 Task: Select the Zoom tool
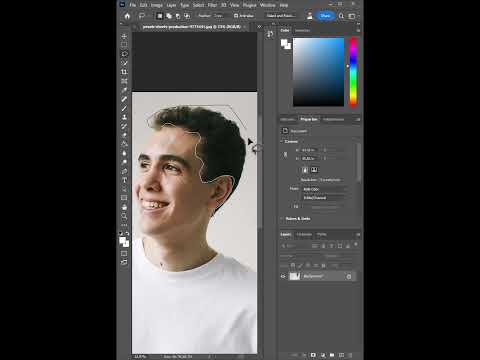tap(124, 216)
